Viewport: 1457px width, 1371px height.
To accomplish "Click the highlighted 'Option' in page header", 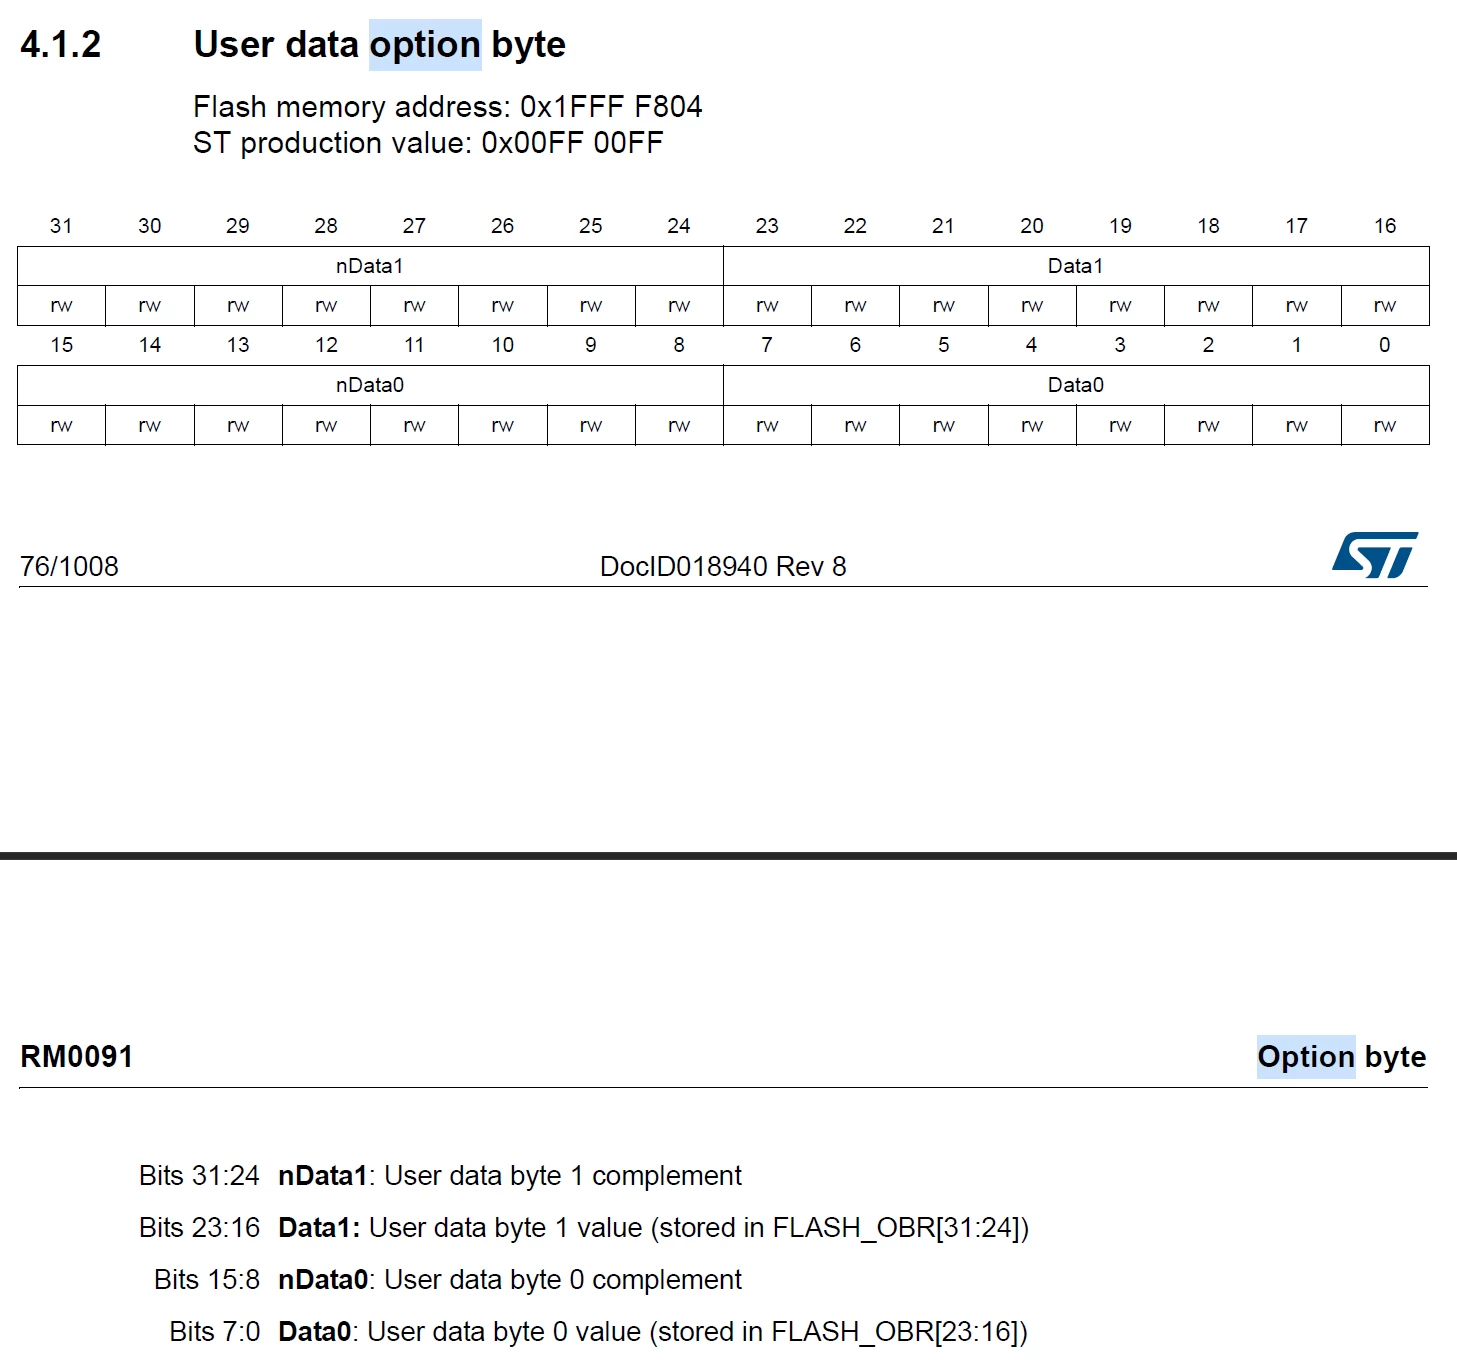I will pyautogui.click(x=1306, y=1057).
